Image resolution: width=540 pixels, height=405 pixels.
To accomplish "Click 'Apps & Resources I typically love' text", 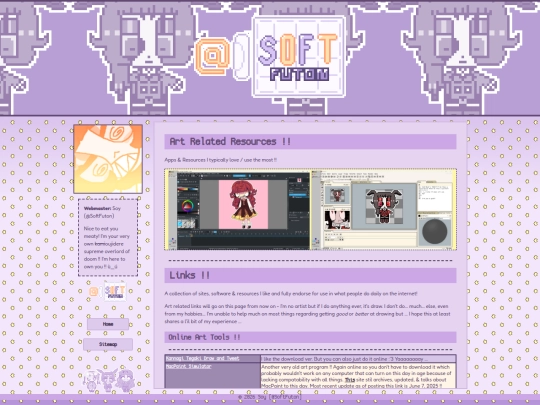I will 220,160.
